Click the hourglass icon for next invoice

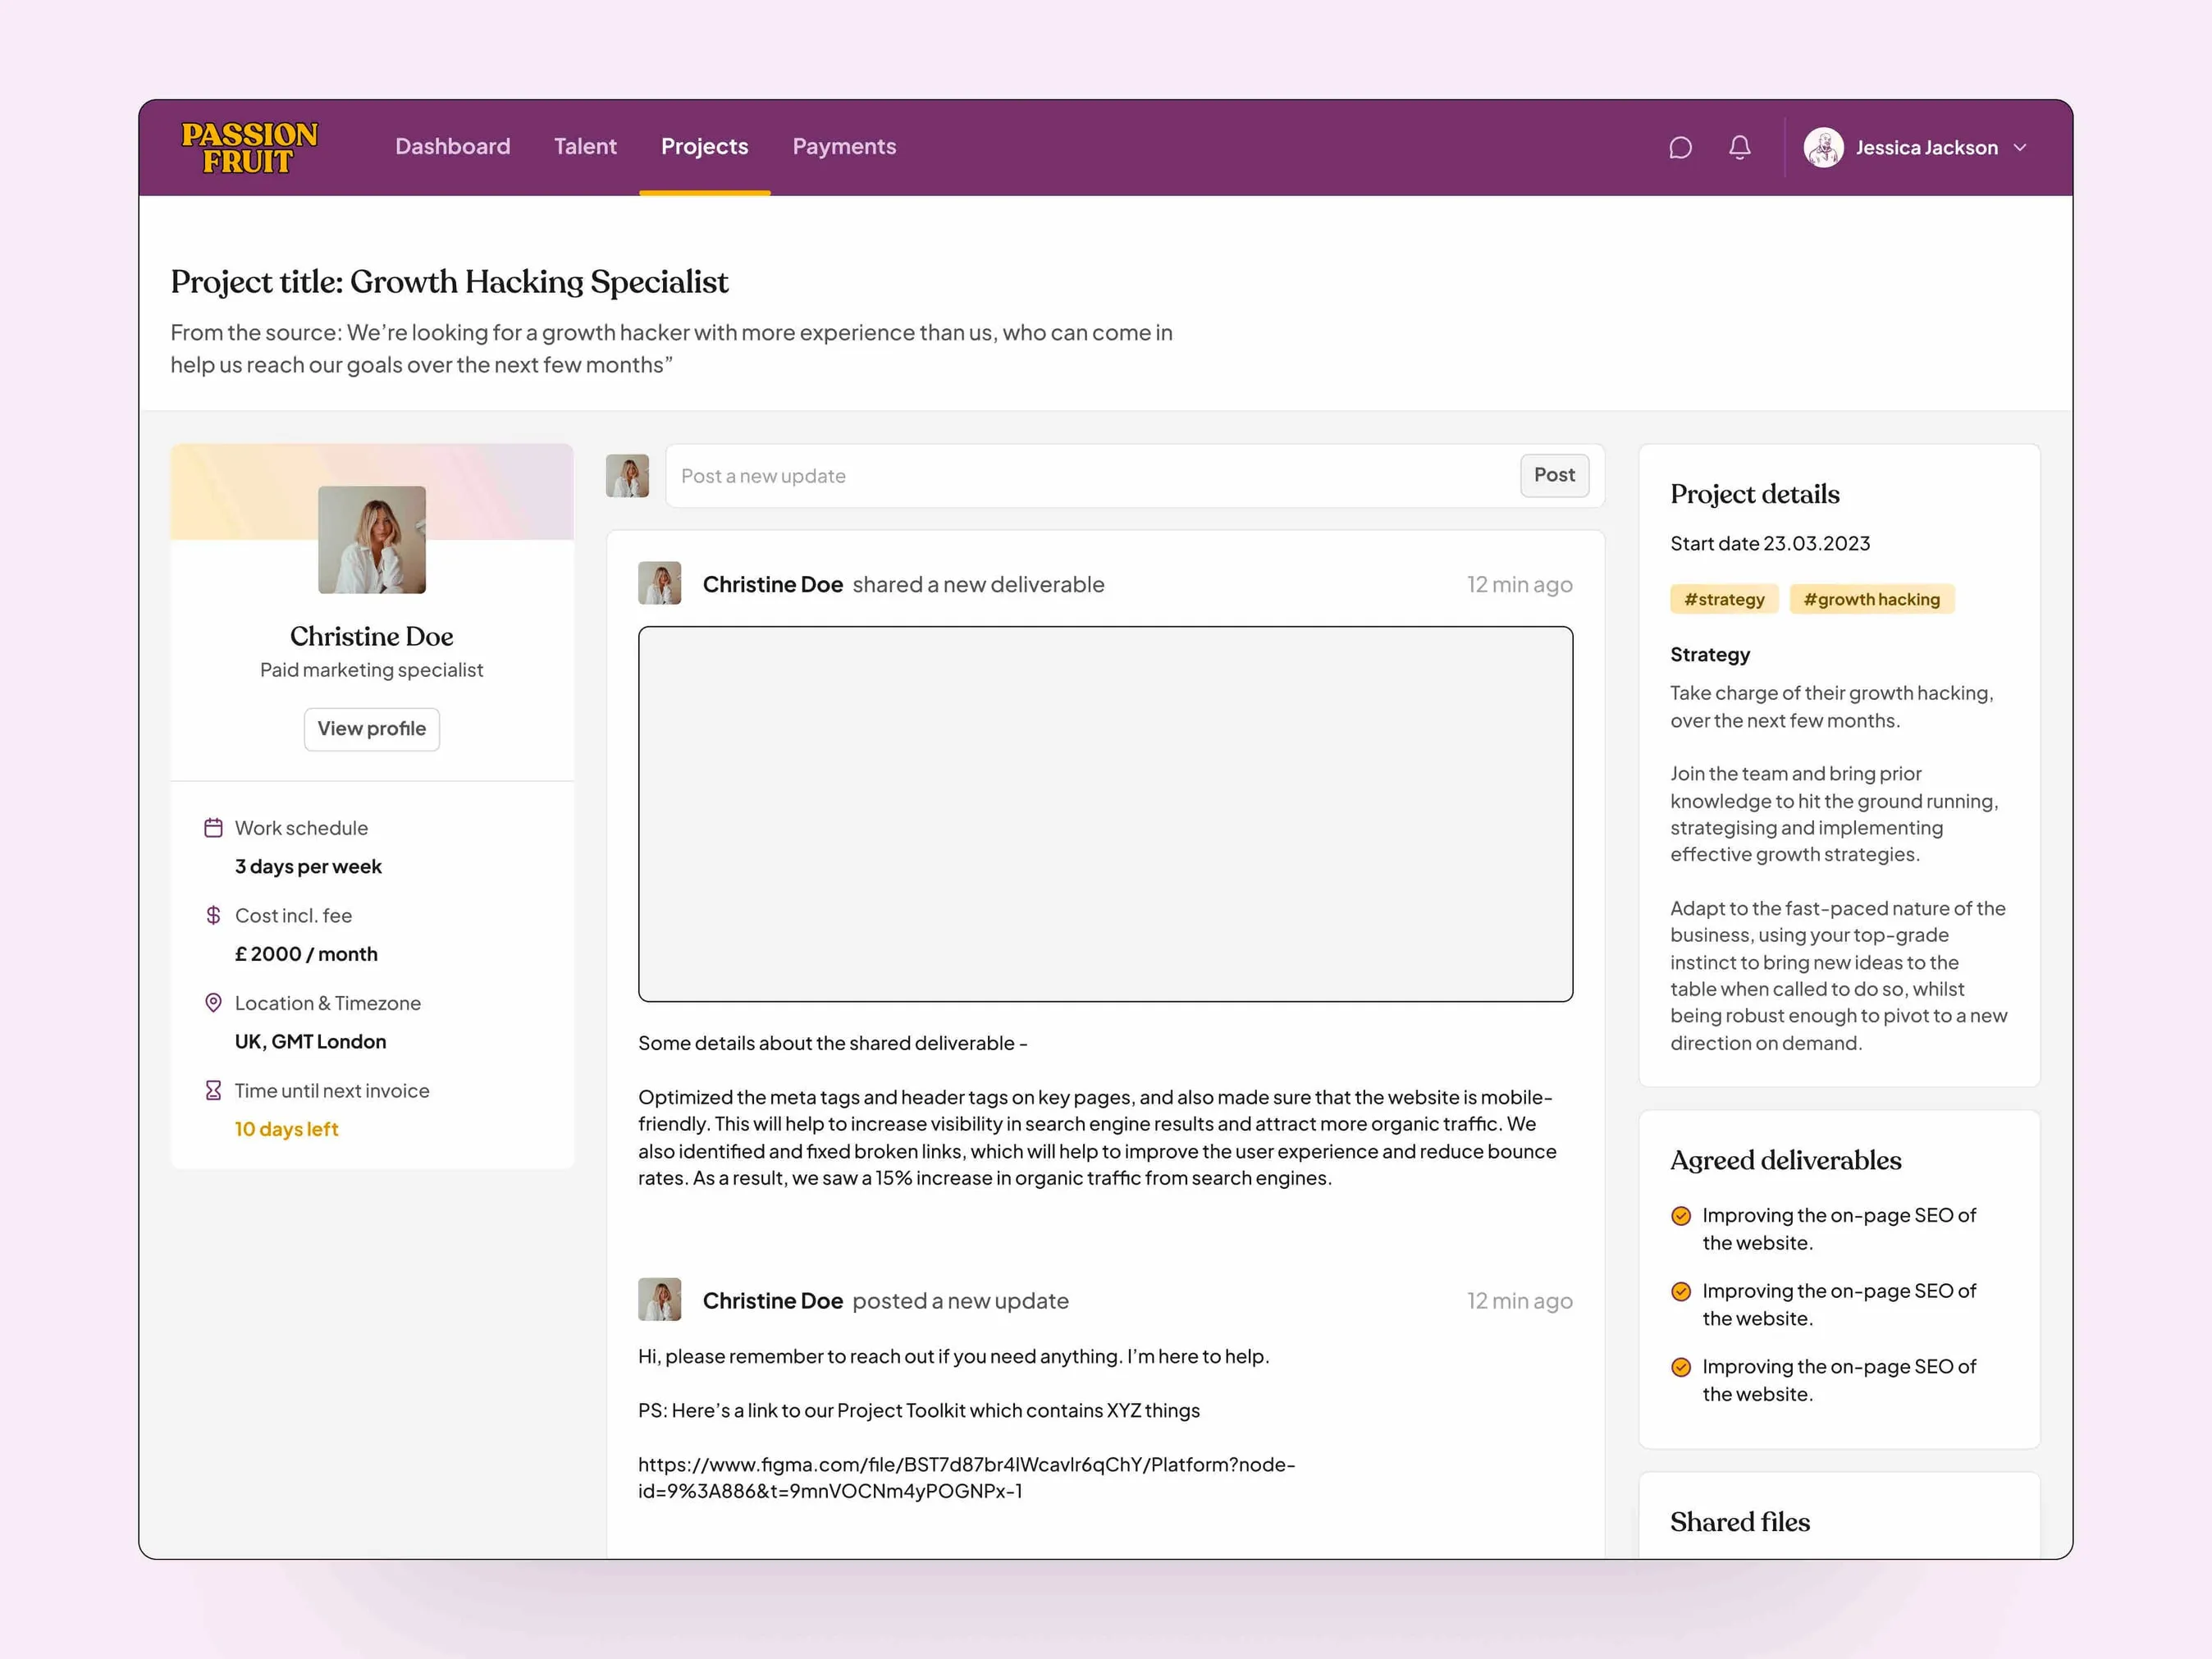tap(213, 1090)
